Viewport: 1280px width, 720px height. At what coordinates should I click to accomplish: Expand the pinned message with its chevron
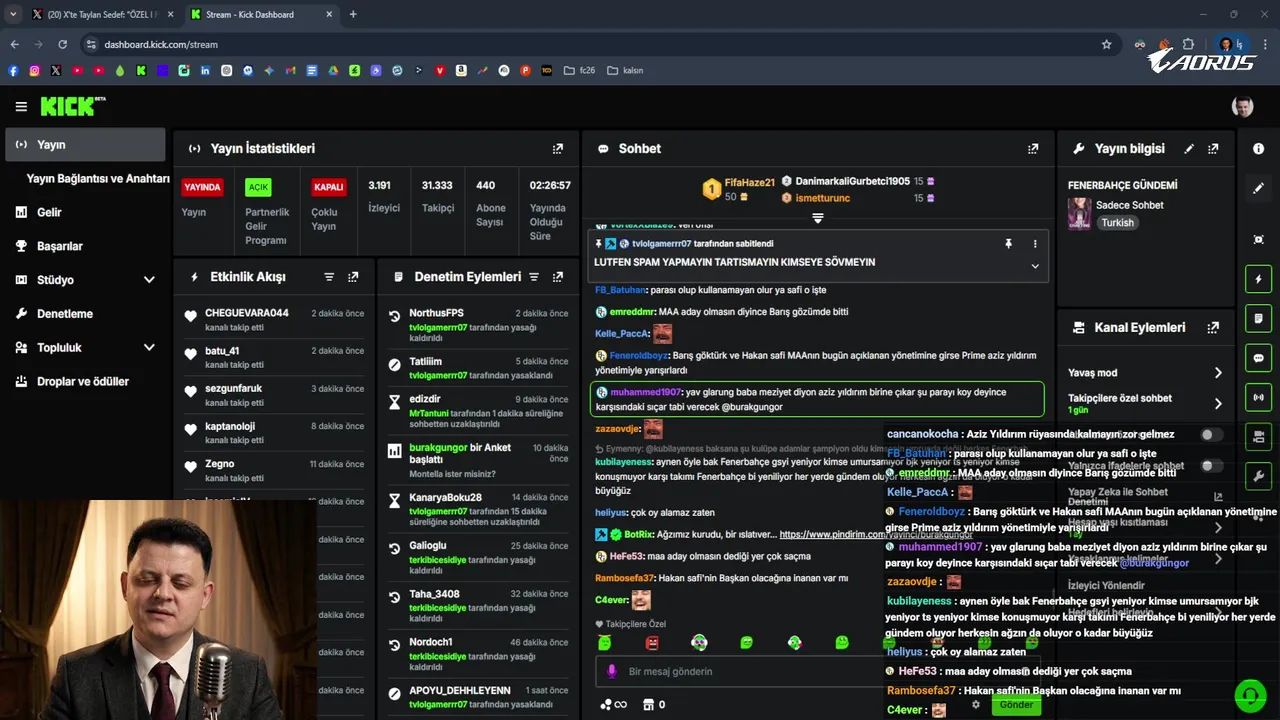click(1035, 266)
